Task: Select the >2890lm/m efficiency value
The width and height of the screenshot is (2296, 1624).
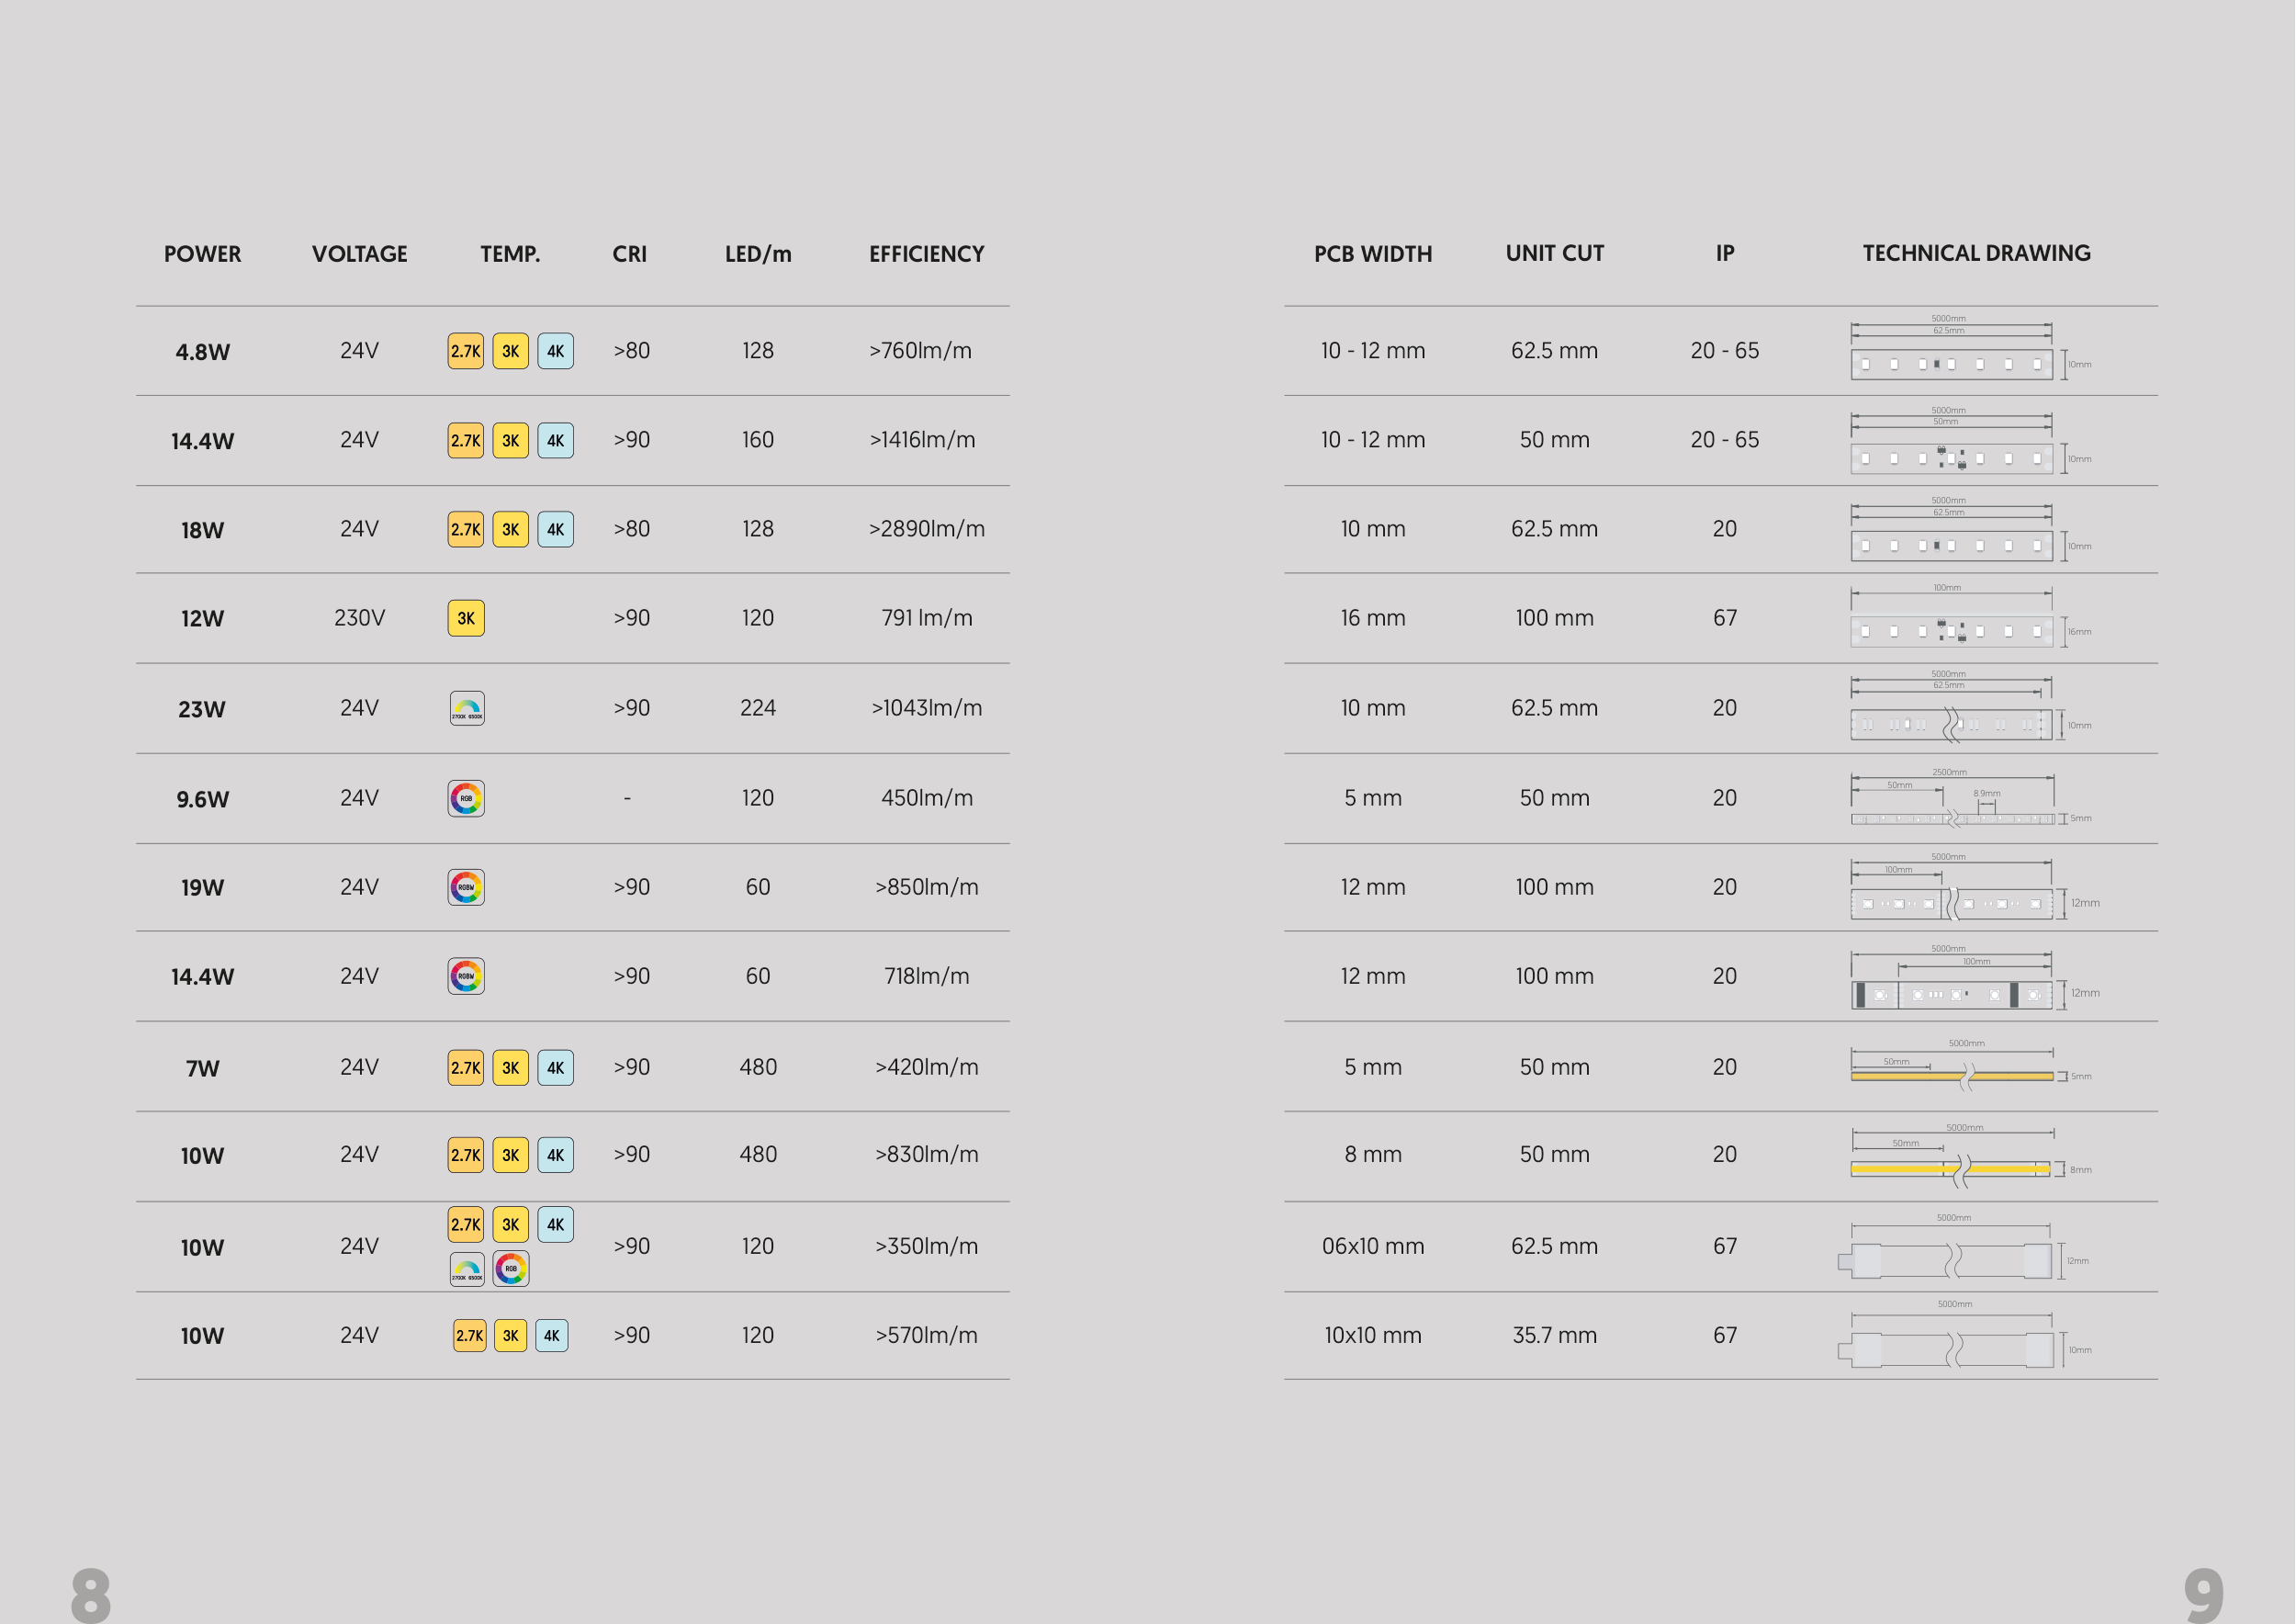Action: (926, 529)
